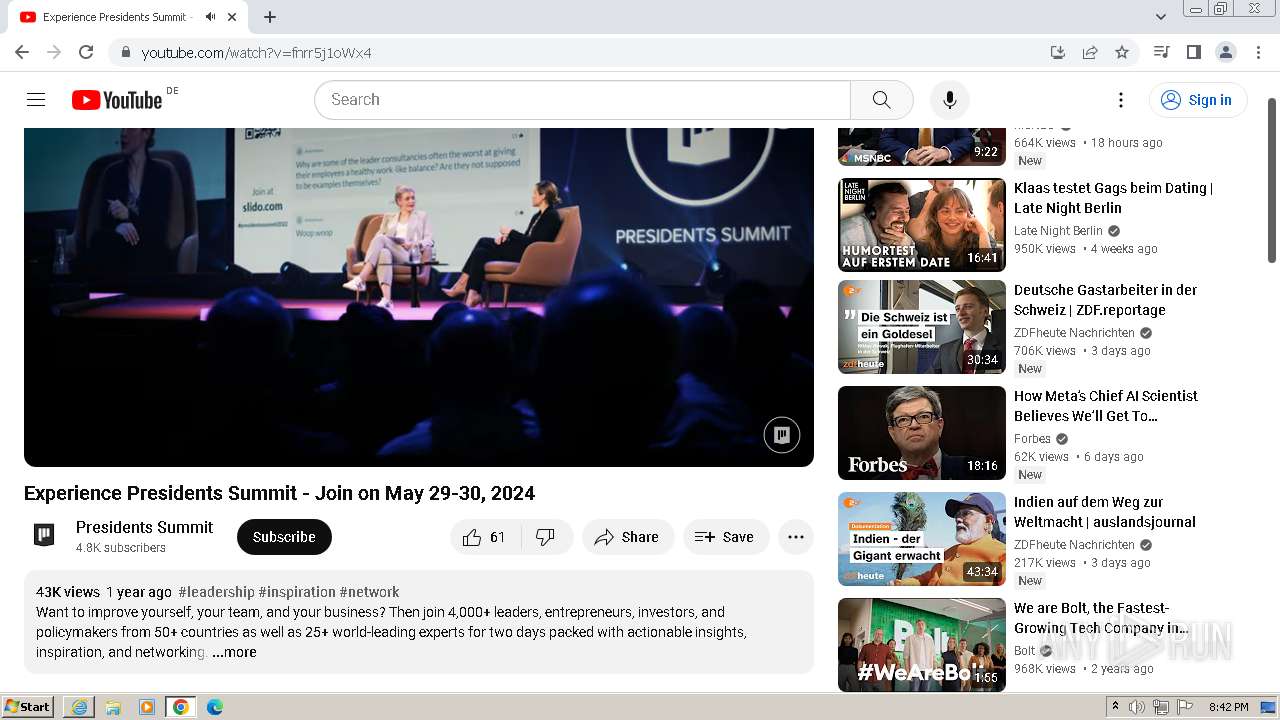Image resolution: width=1280 pixels, height=720 pixels.
Task: Open Chrome profile avatar
Action: click(1225, 52)
